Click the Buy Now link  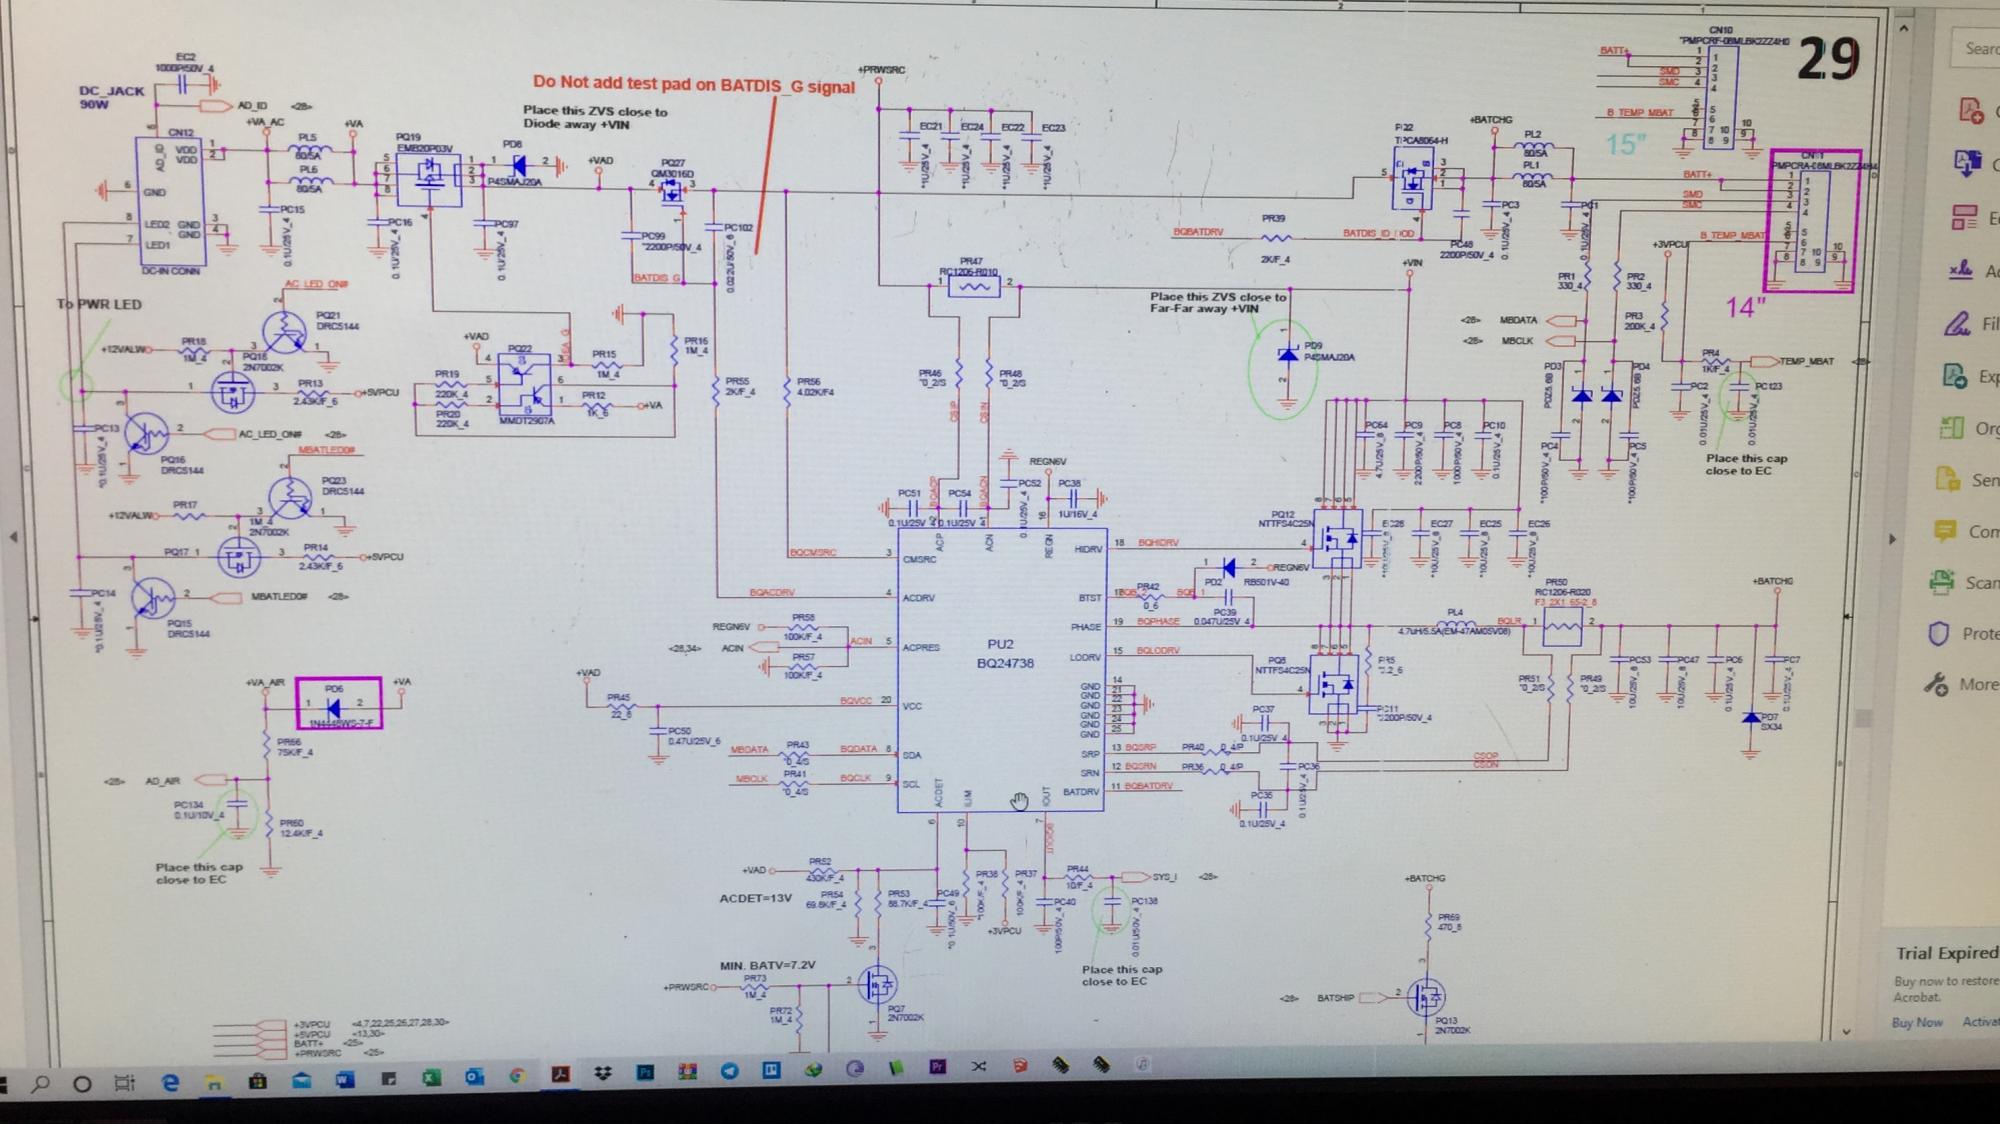pyautogui.click(x=1916, y=1022)
